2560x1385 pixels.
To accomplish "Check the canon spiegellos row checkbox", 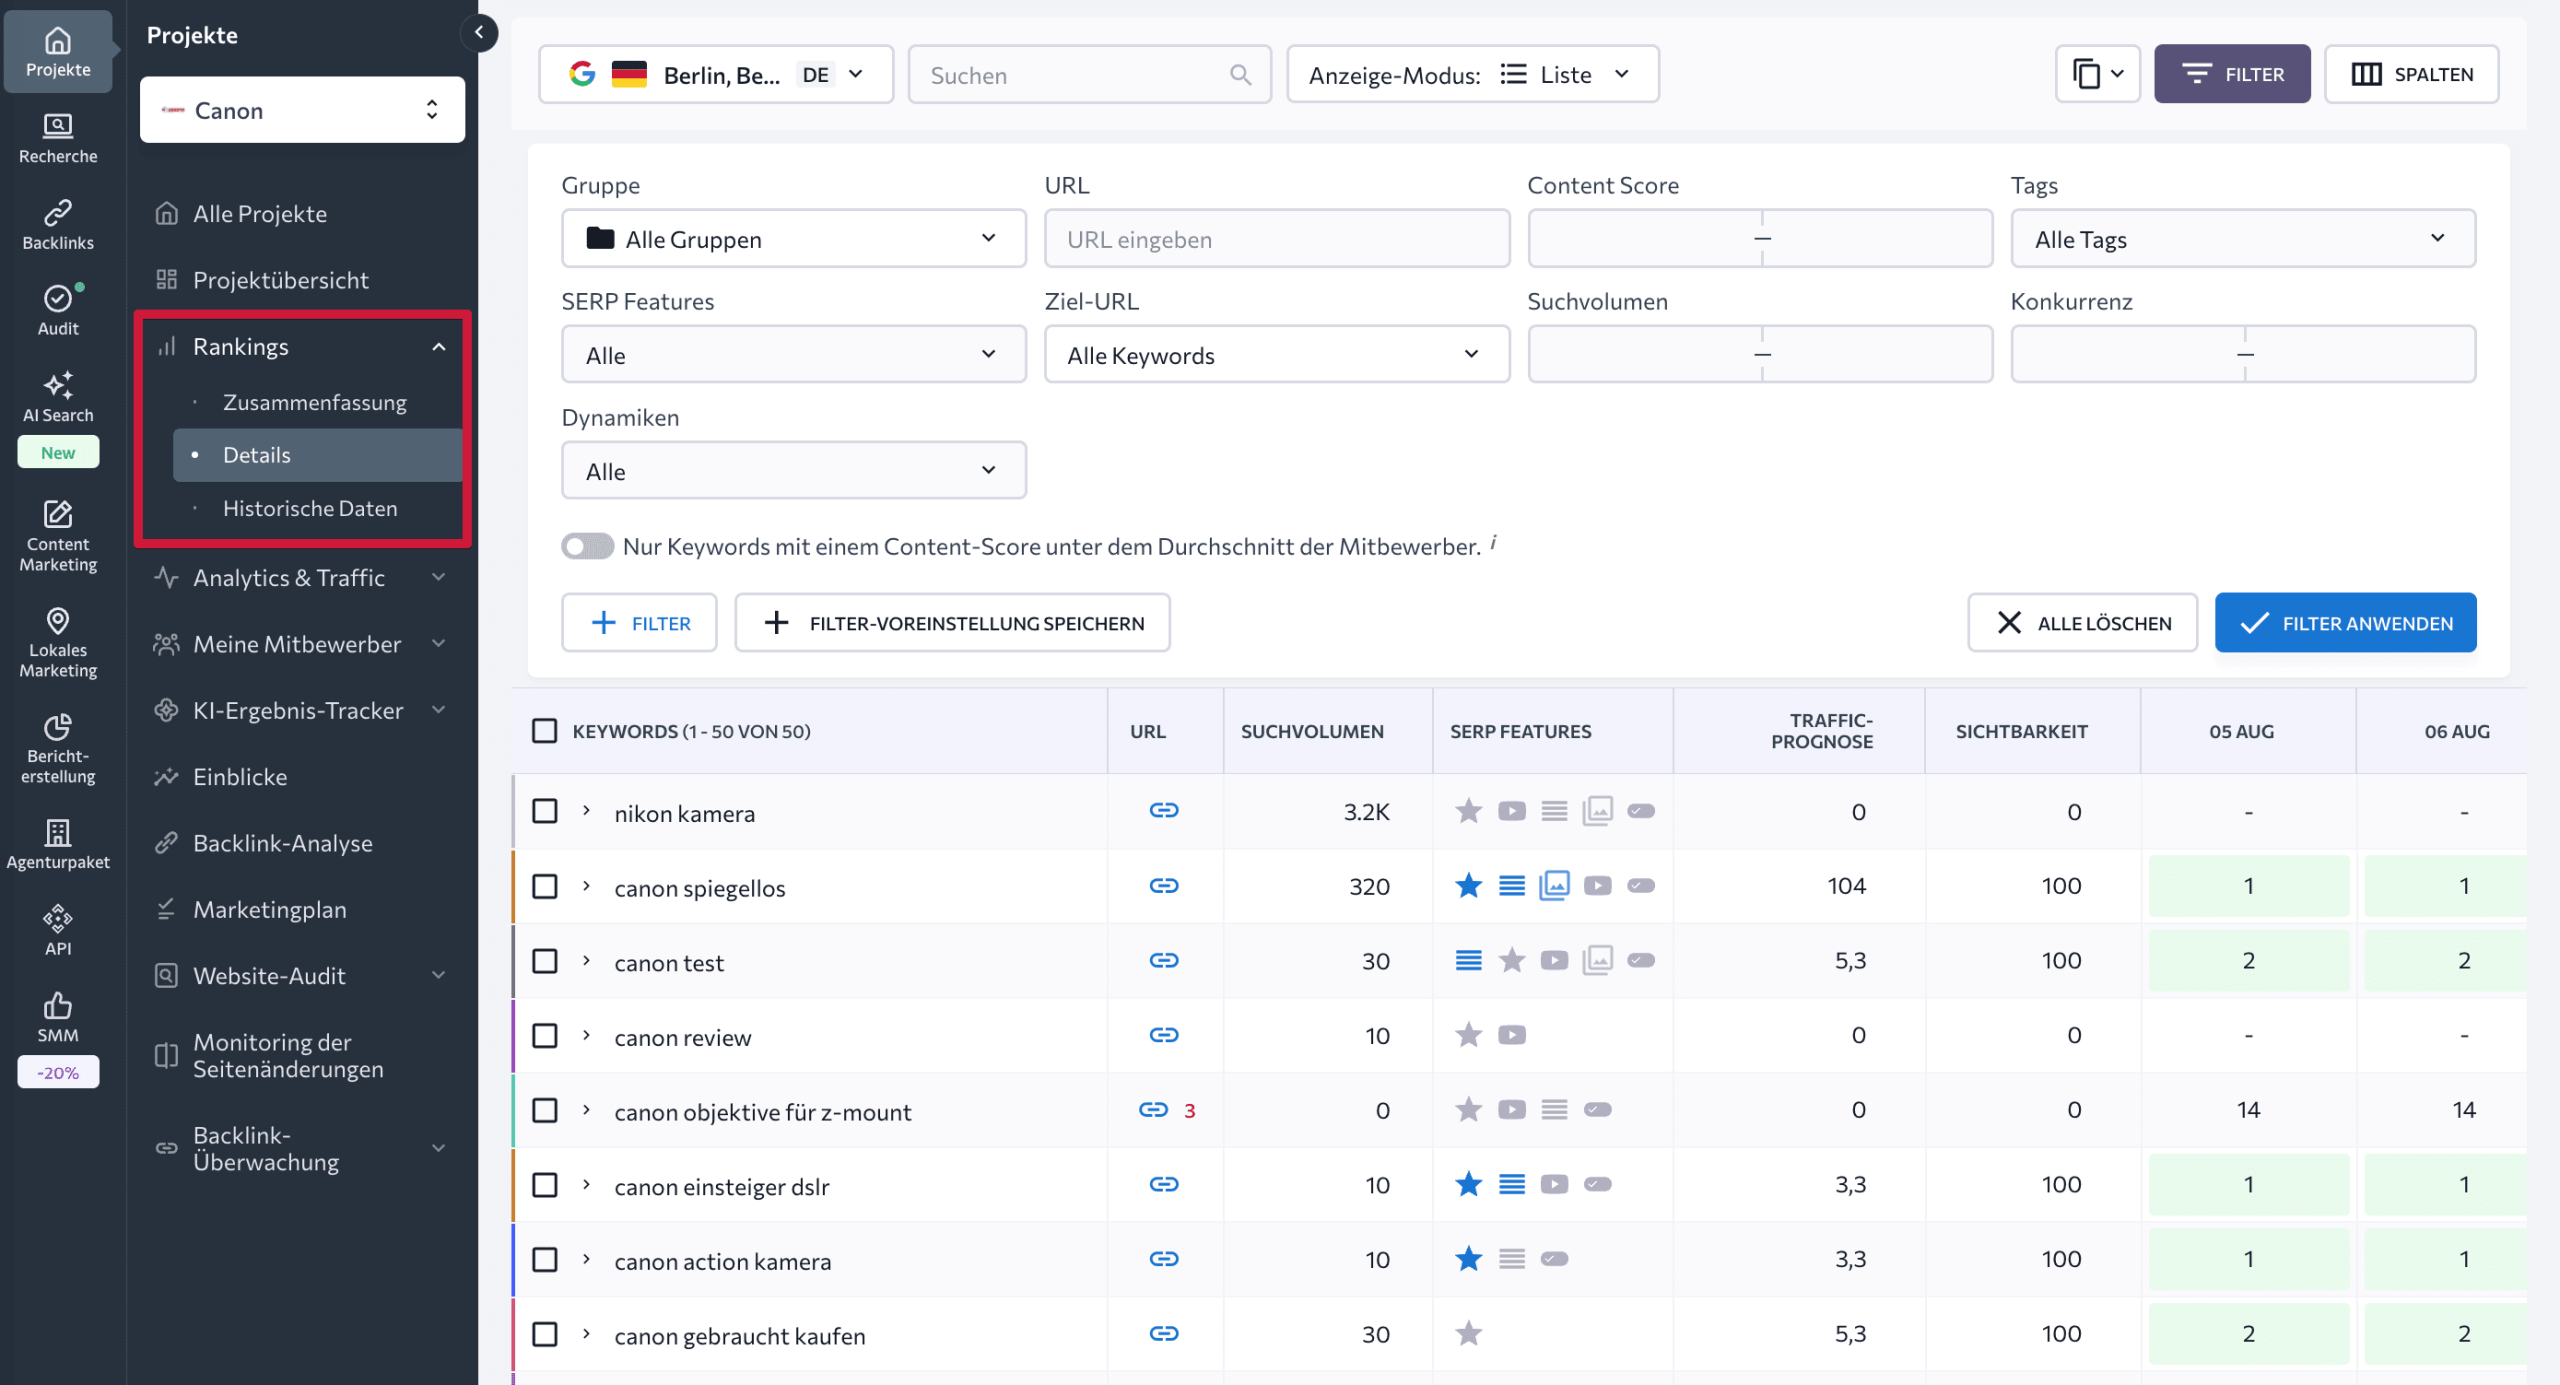I will [544, 886].
